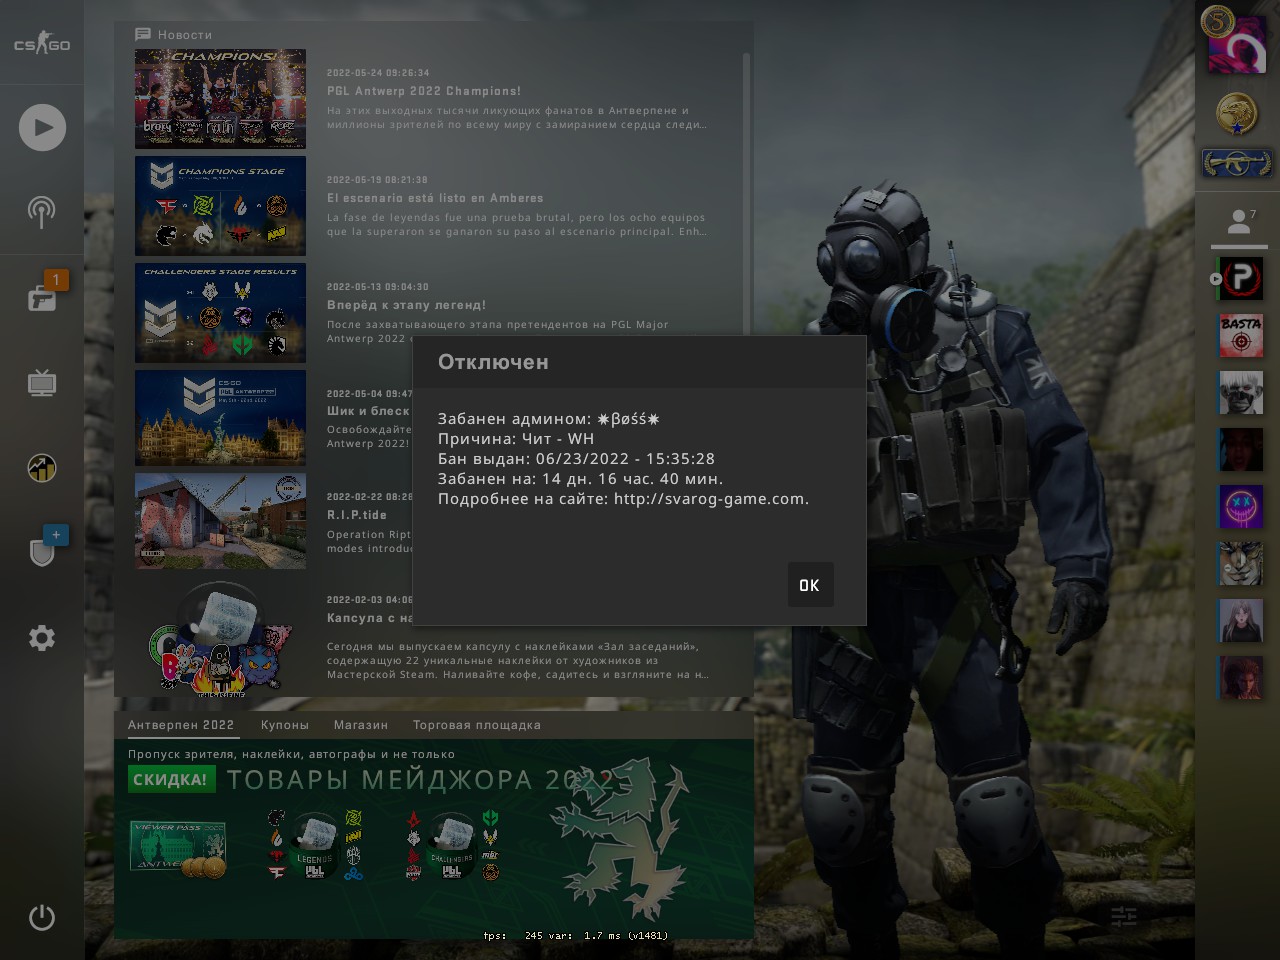The height and width of the screenshot is (960, 1280).
Task: Open the Play menu icon in sidebar
Action: [42, 128]
